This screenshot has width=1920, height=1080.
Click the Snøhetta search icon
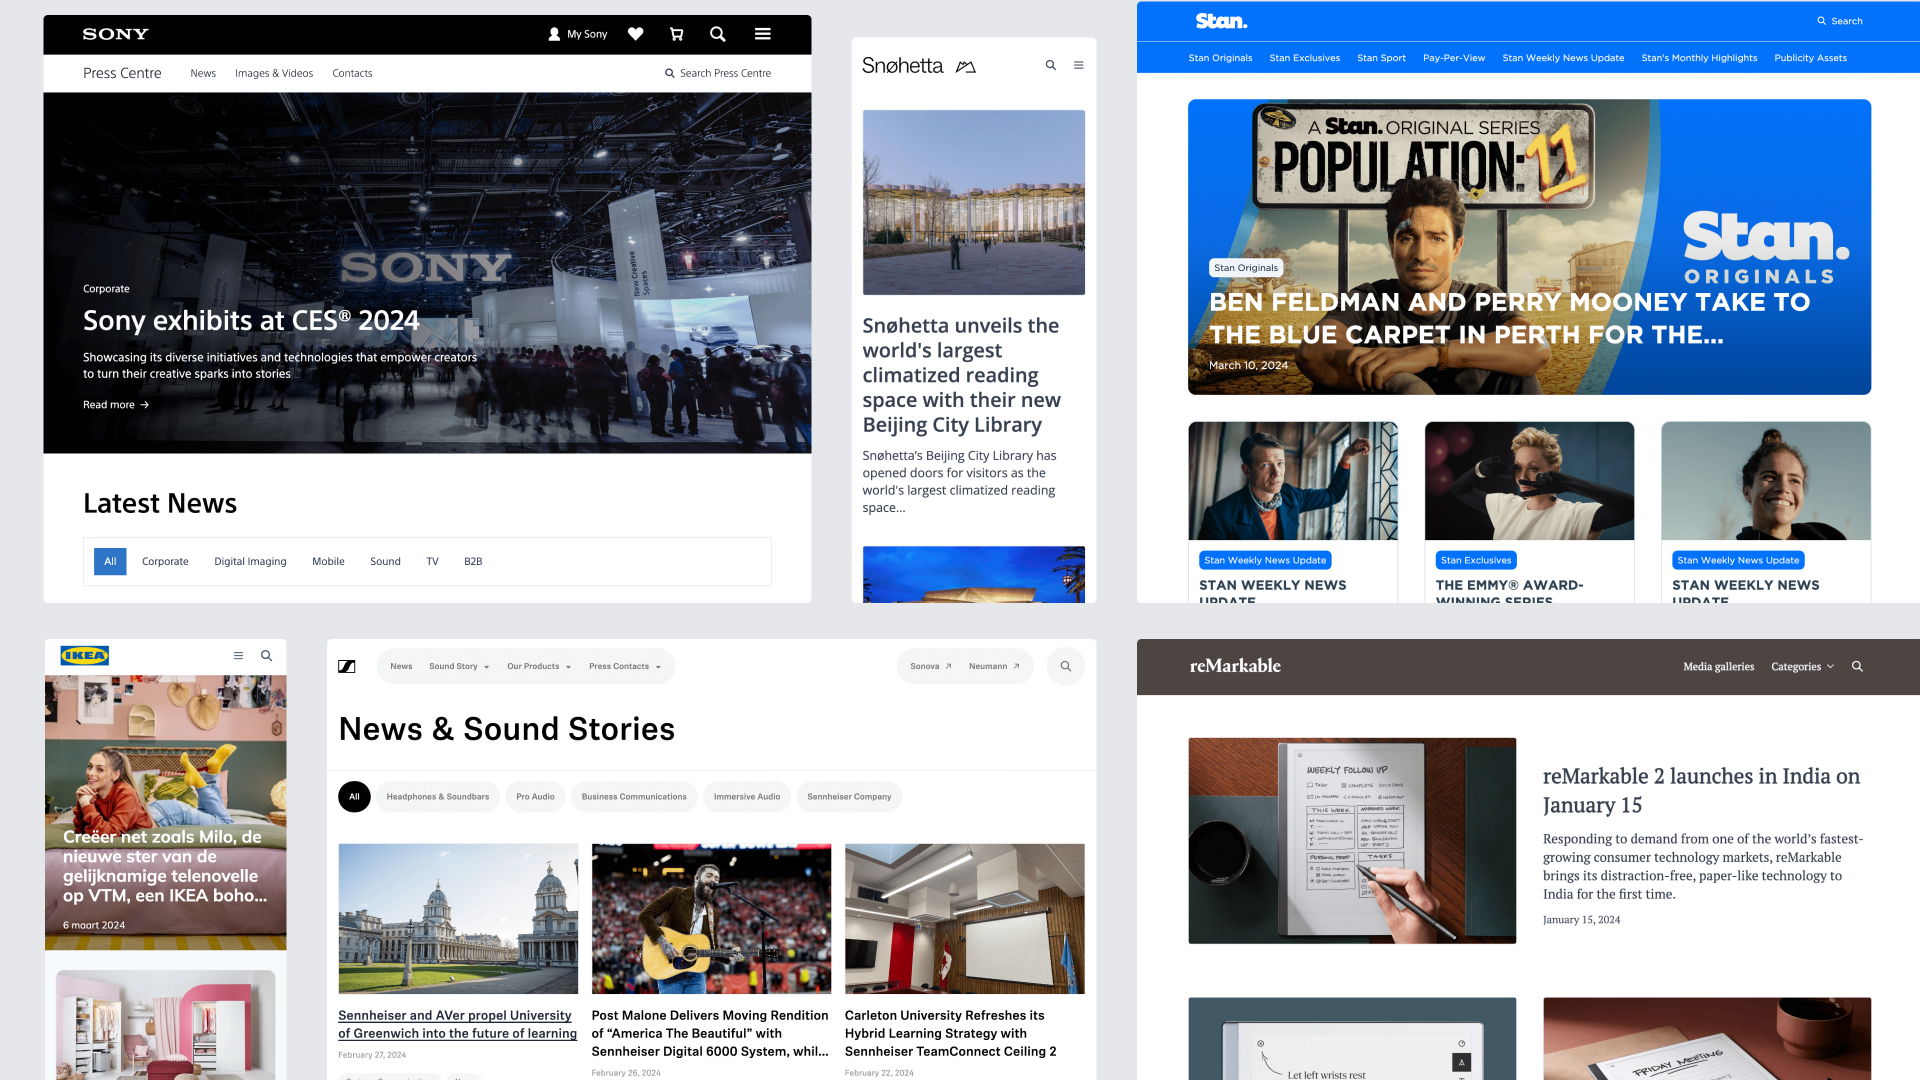[x=1050, y=63]
